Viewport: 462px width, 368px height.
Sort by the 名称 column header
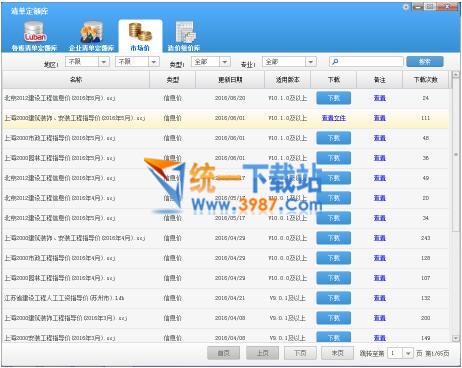point(76,80)
